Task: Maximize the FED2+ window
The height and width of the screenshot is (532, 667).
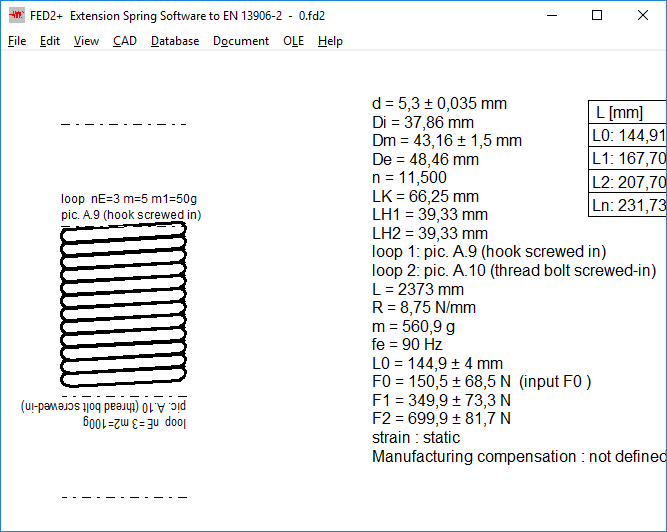Action: click(x=597, y=16)
